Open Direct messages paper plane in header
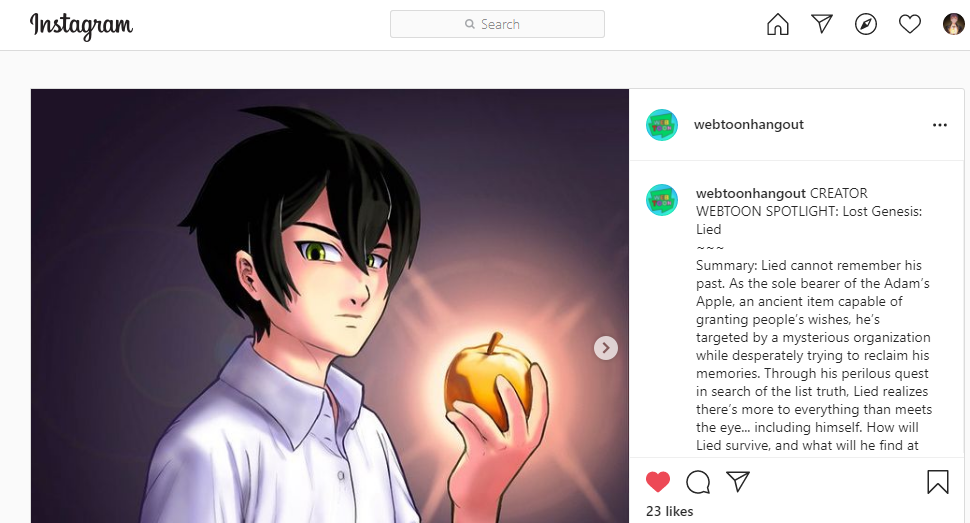 point(822,24)
